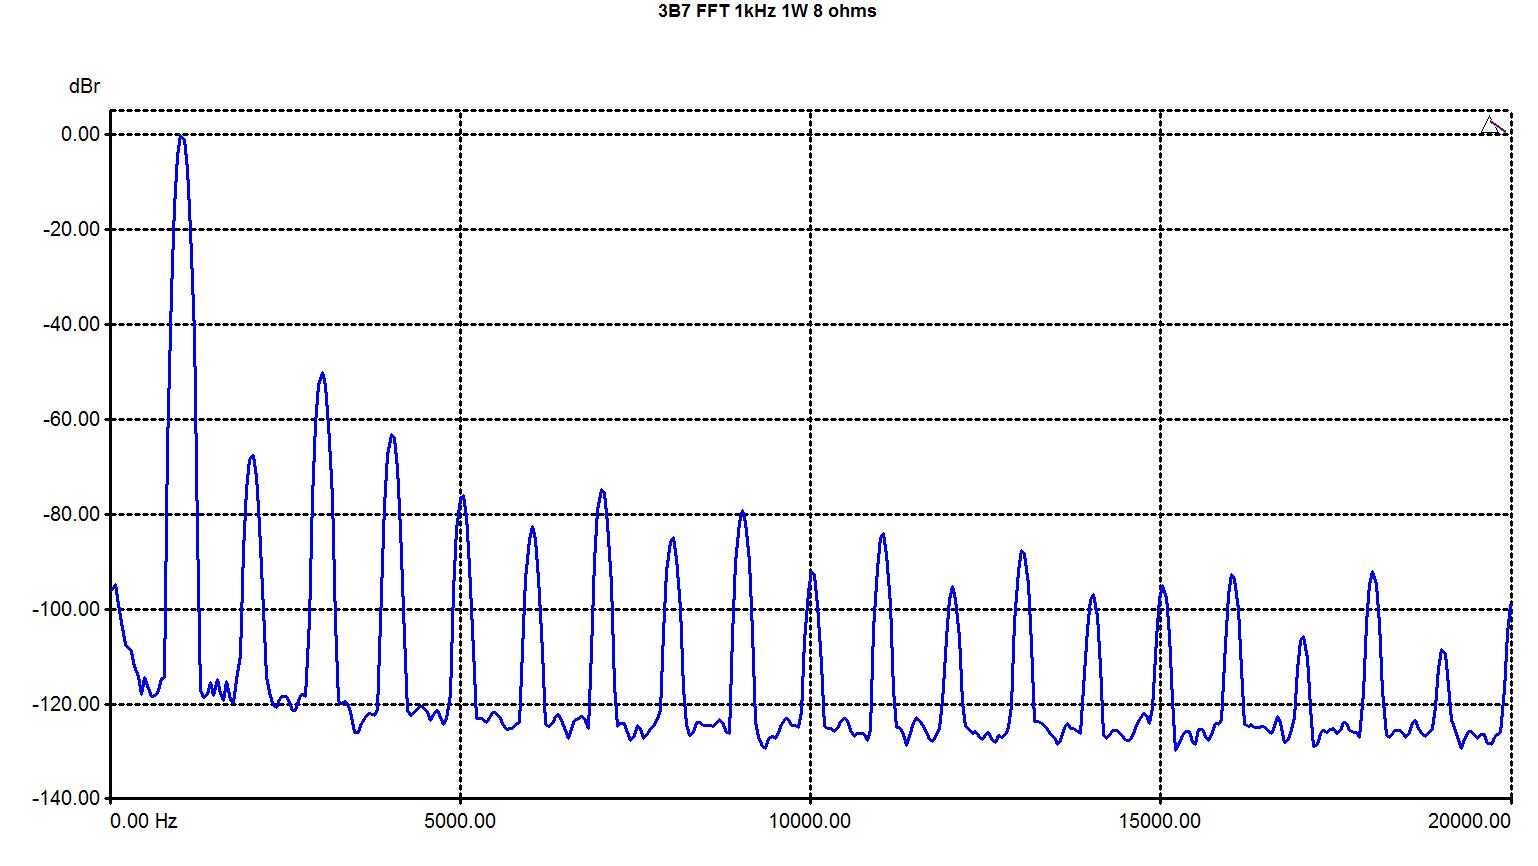Click the -140.00 vertical axis label

pyautogui.click(x=66, y=798)
